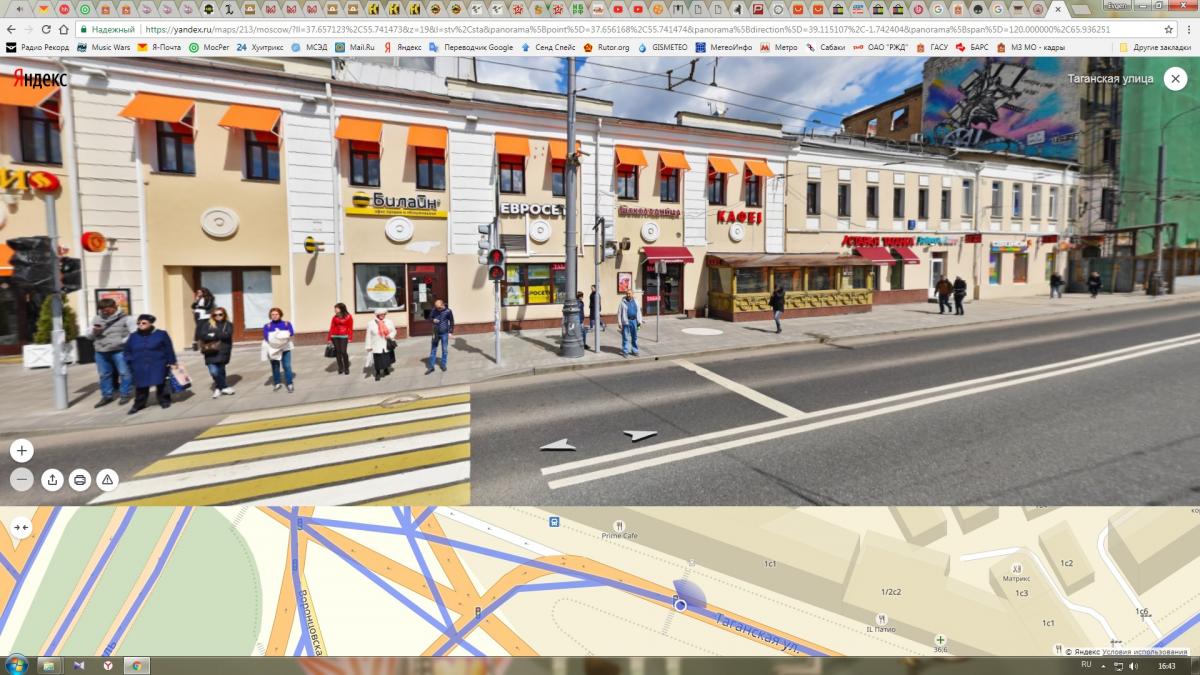Screen dimensions: 1200x675
Task: Open the Yandex logo link
Action: (x=40, y=78)
